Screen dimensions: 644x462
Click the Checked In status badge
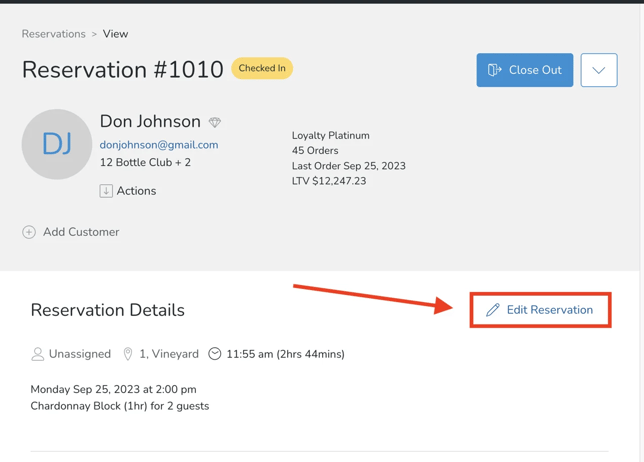point(262,68)
